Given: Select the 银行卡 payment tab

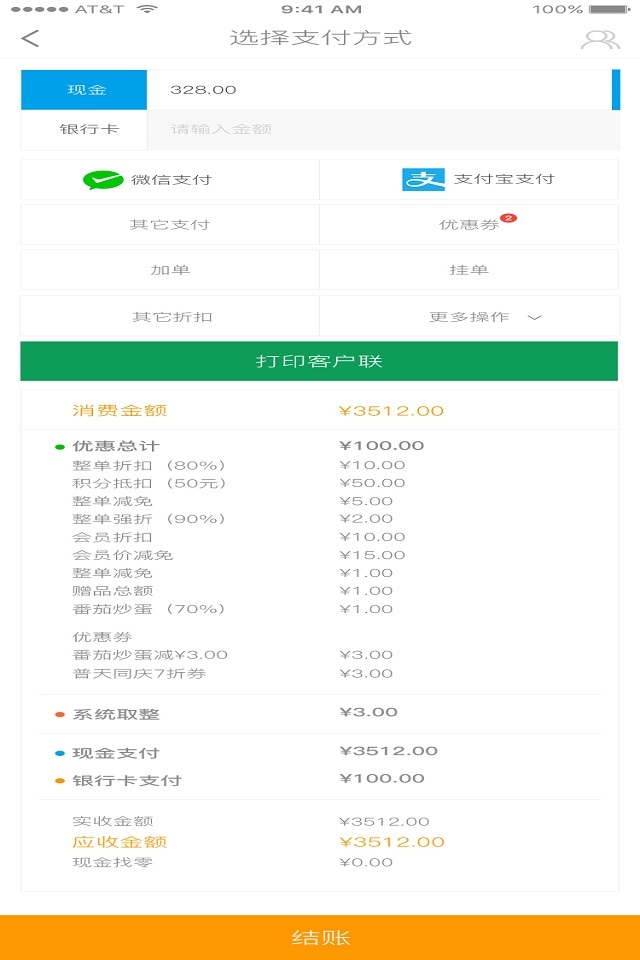Looking at the screenshot, I should coord(85,130).
